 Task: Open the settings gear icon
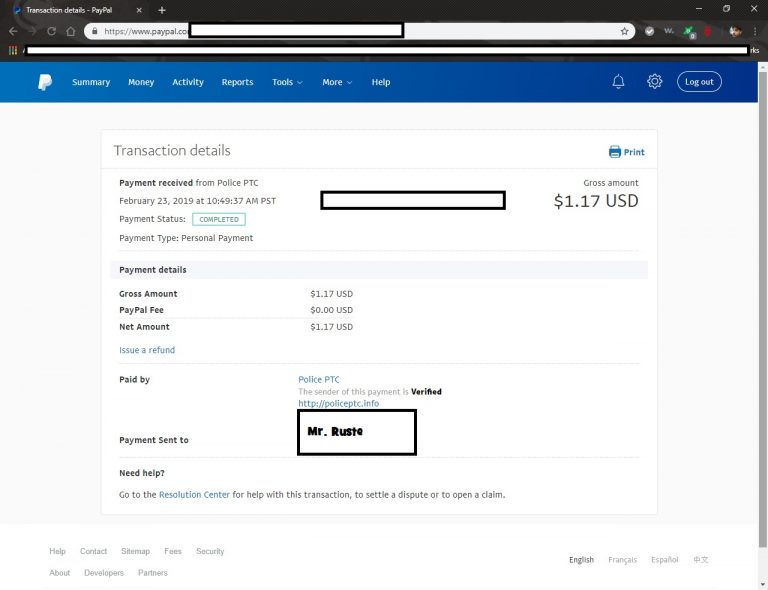tap(654, 82)
